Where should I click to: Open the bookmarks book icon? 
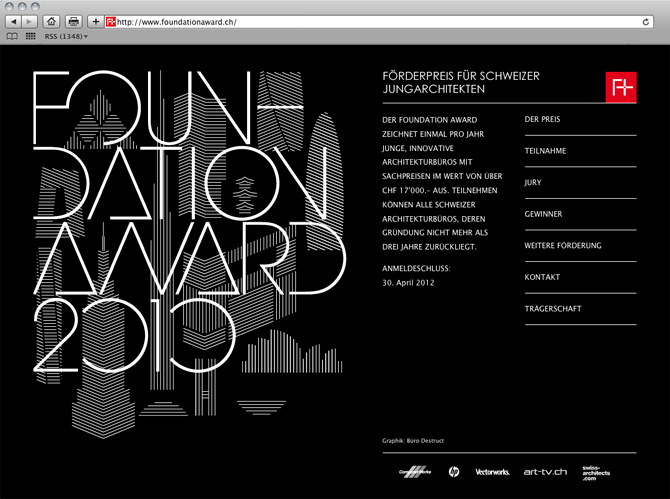pyautogui.click(x=12, y=37)
